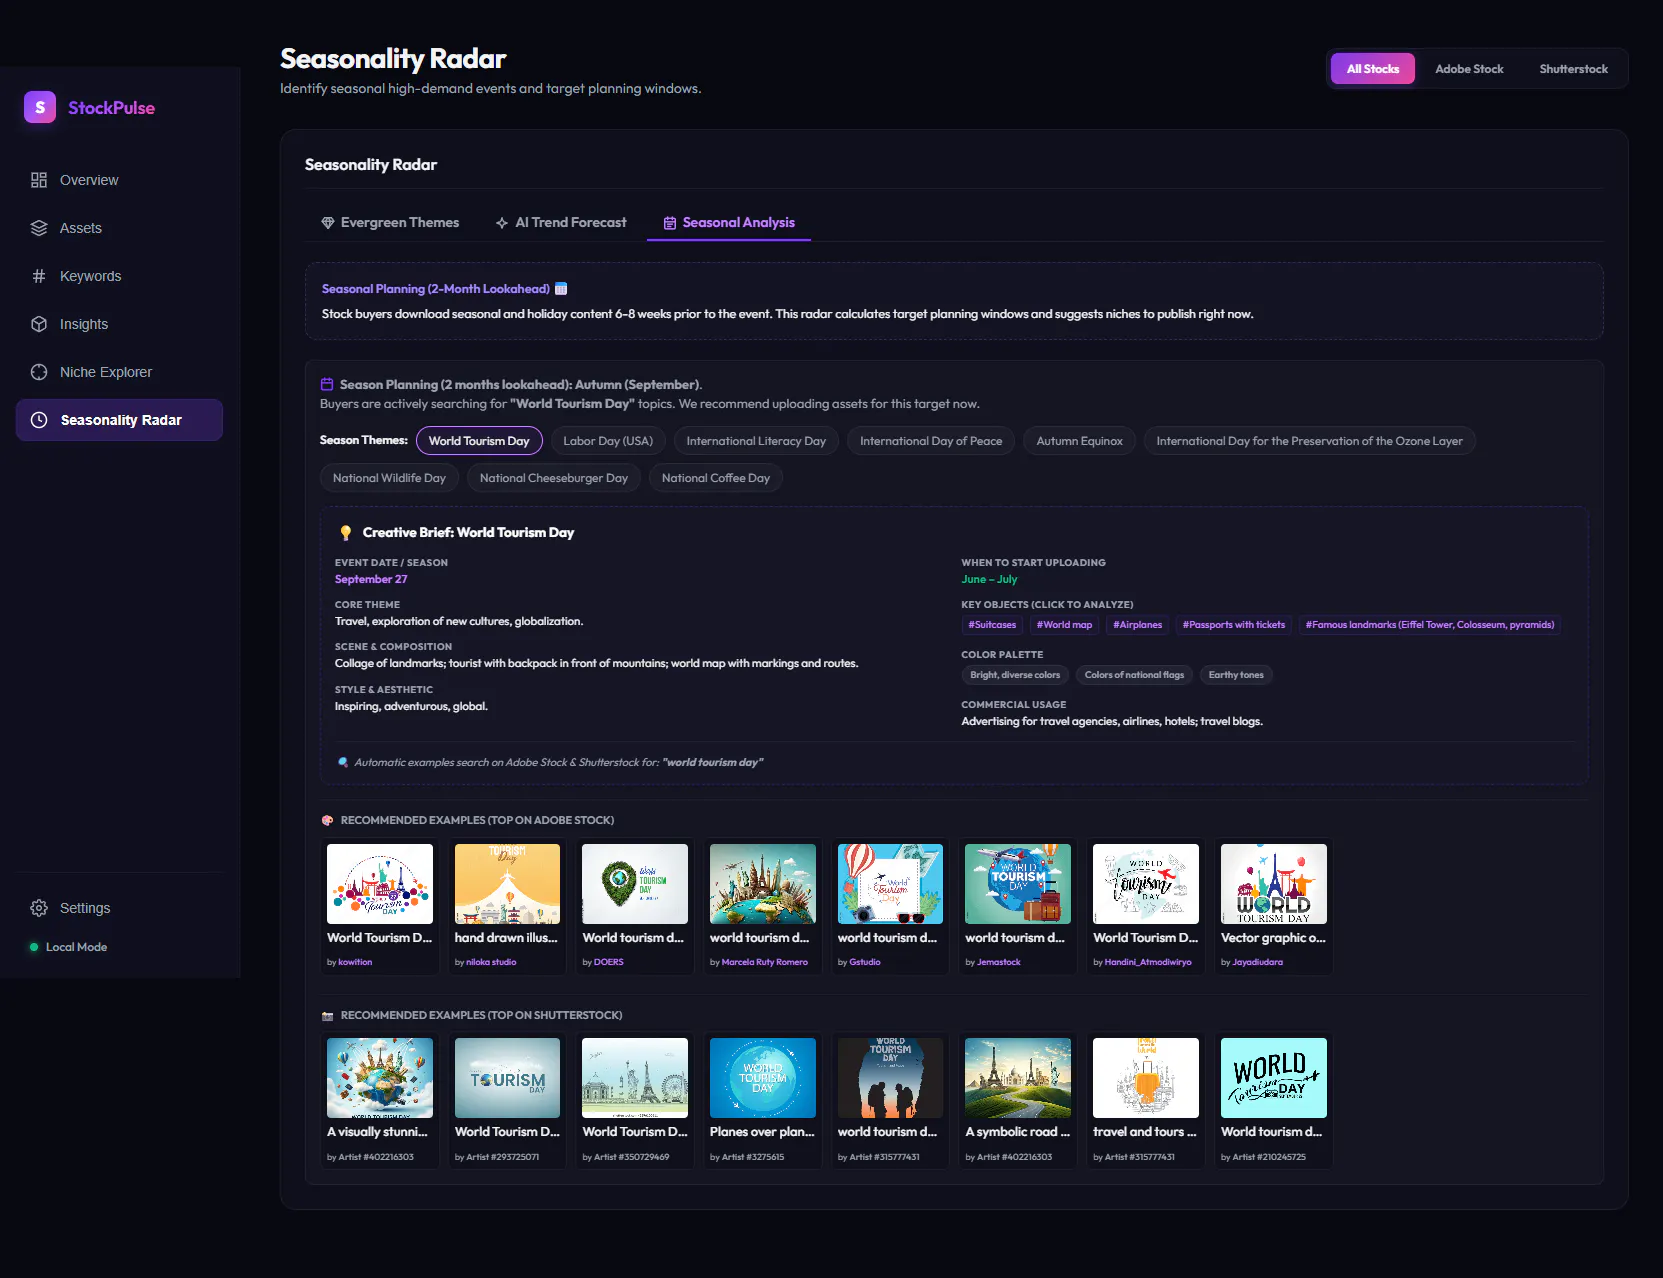Open Adobe thumbnail by Gstudio
The width and height of the screenshot is (1663, 1278).
890,884
